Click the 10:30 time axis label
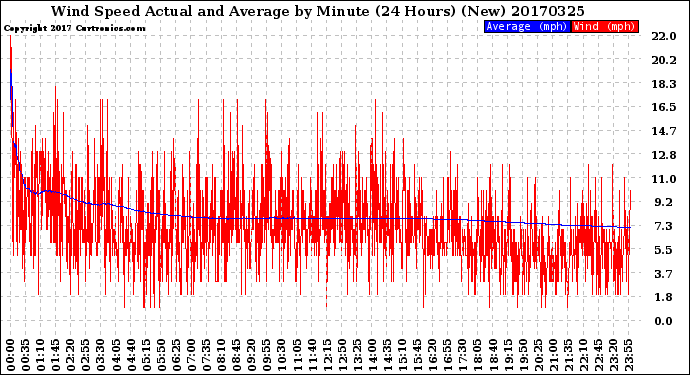This screenshot has height=375, width=690. (x=282, y=355)
